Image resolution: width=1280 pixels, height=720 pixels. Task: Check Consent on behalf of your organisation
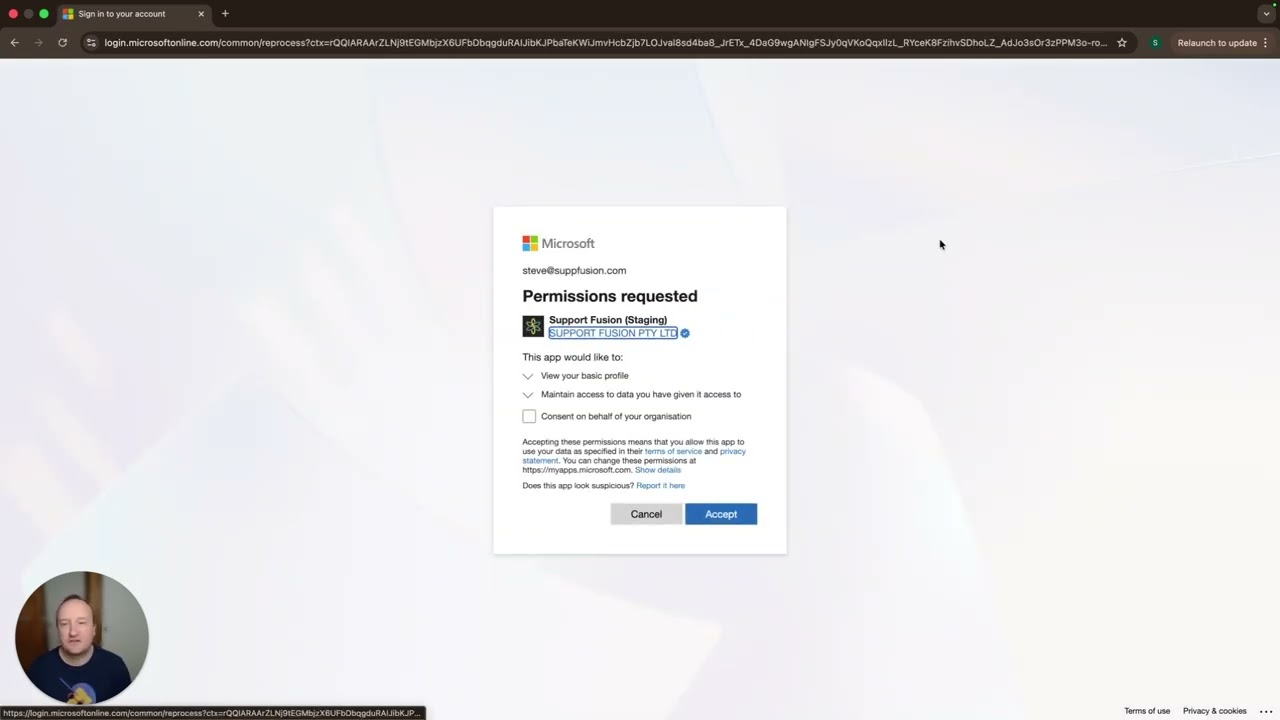click(529, 416)
